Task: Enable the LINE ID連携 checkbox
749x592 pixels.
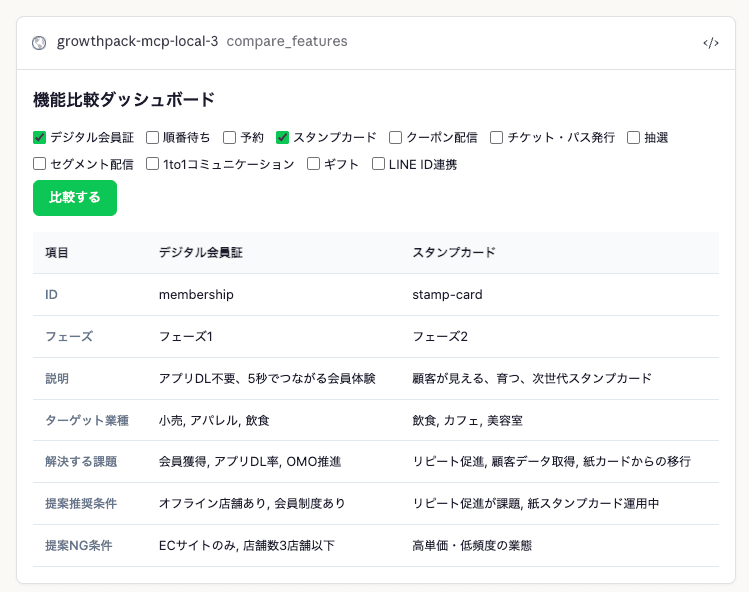Action: [x=379, y=164]
